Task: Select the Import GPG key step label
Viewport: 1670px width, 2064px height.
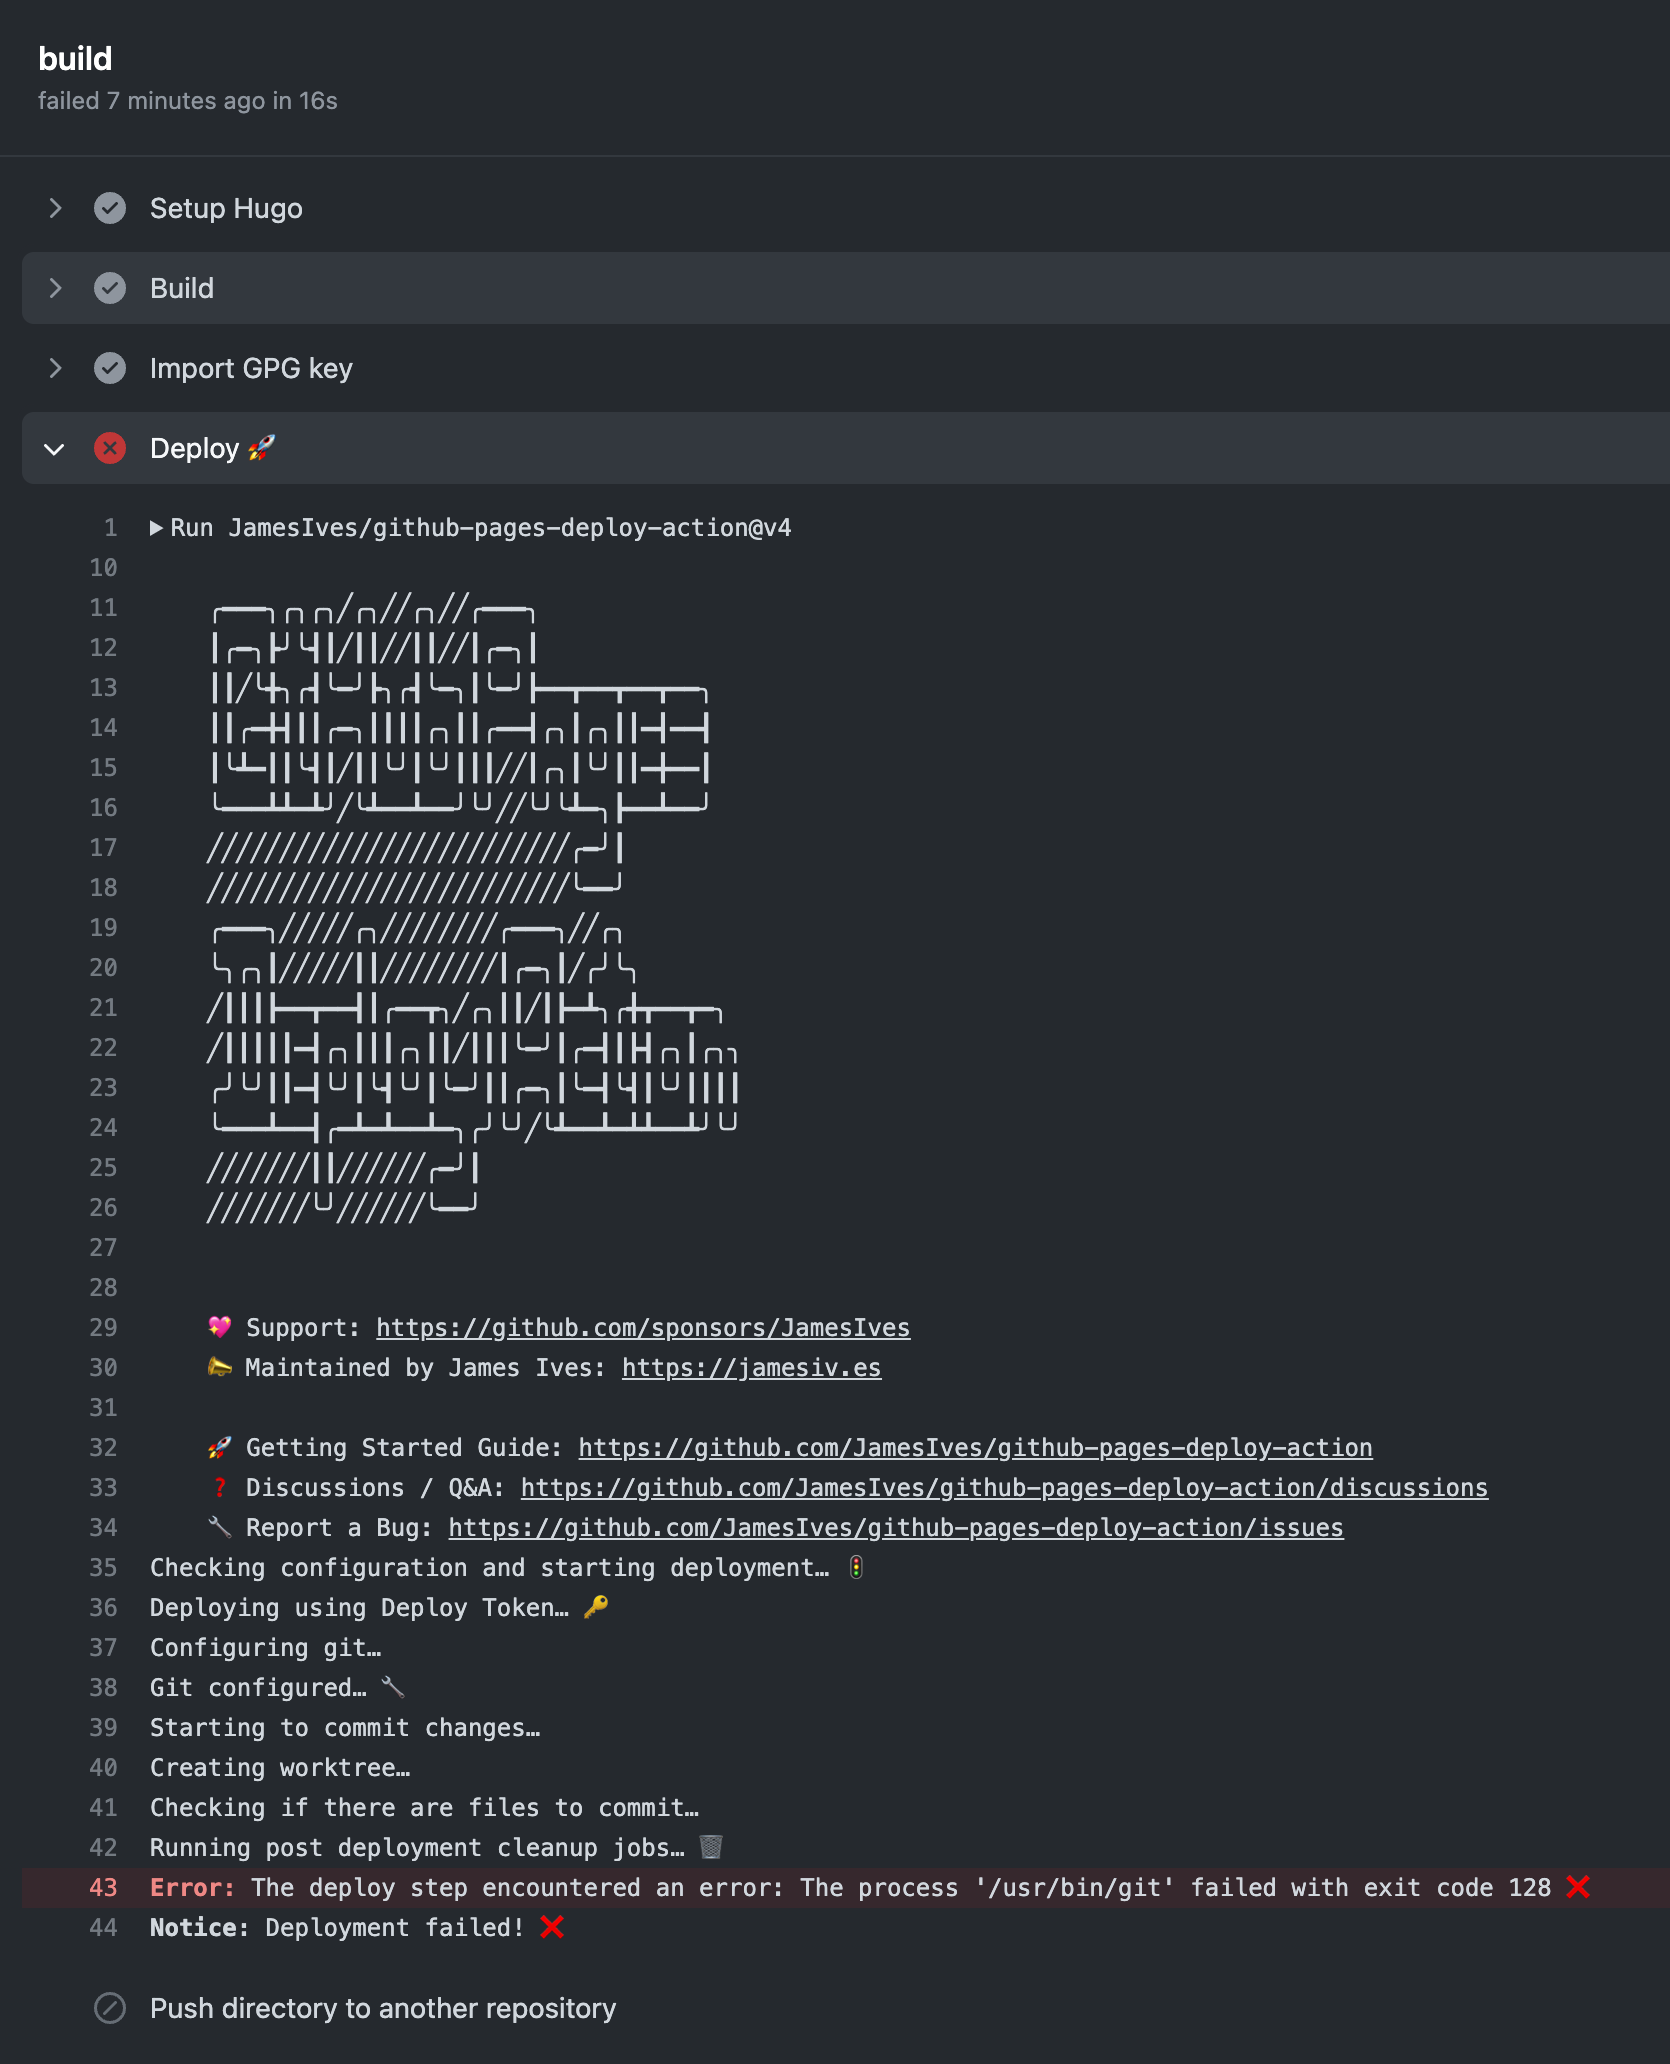Action: click(251, 368)
